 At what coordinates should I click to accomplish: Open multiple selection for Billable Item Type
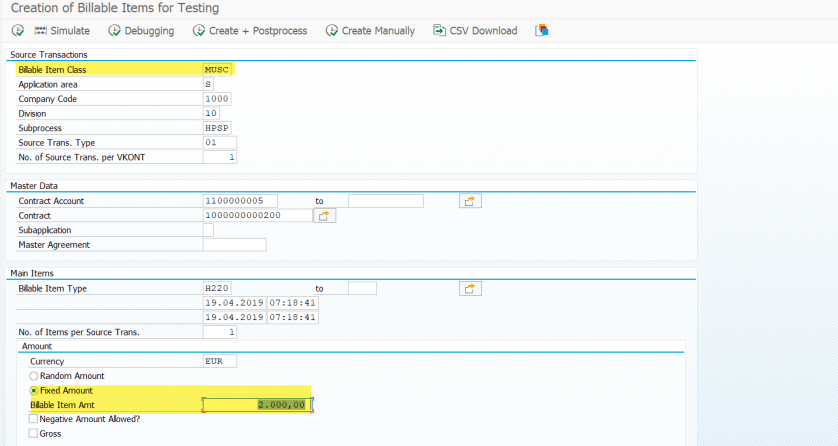pyautogui.click(x=470, y=288)
